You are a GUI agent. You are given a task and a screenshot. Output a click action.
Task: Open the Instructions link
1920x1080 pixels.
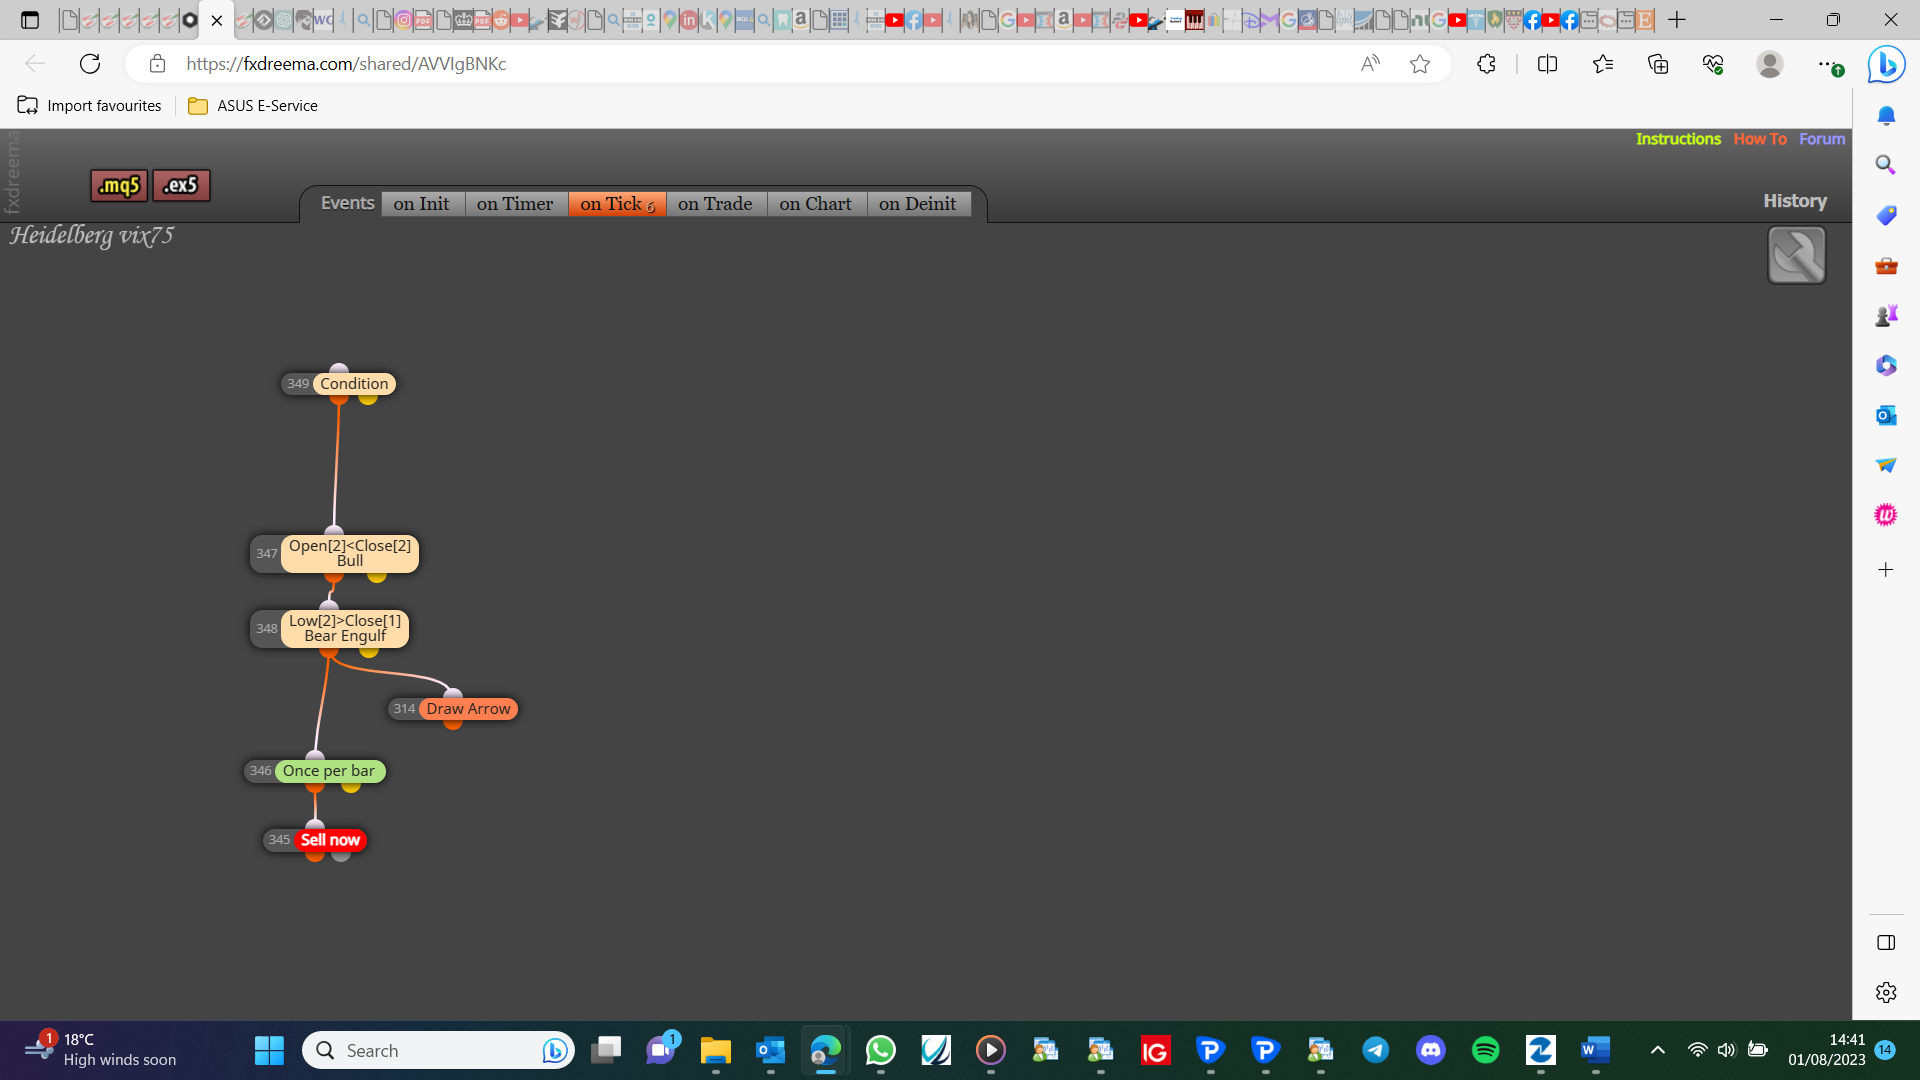(1678, 139)
